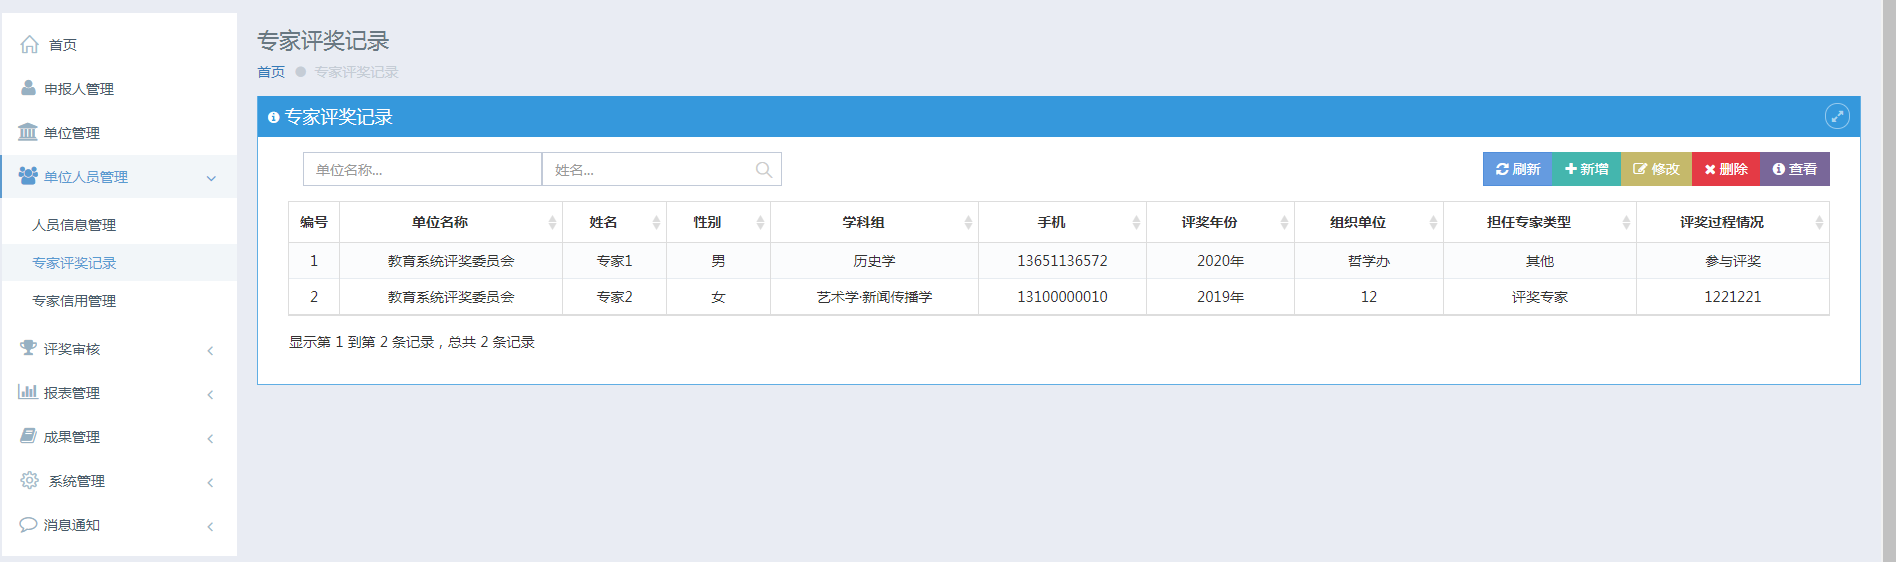Click phone number 13100000010

click(1062, 297)
